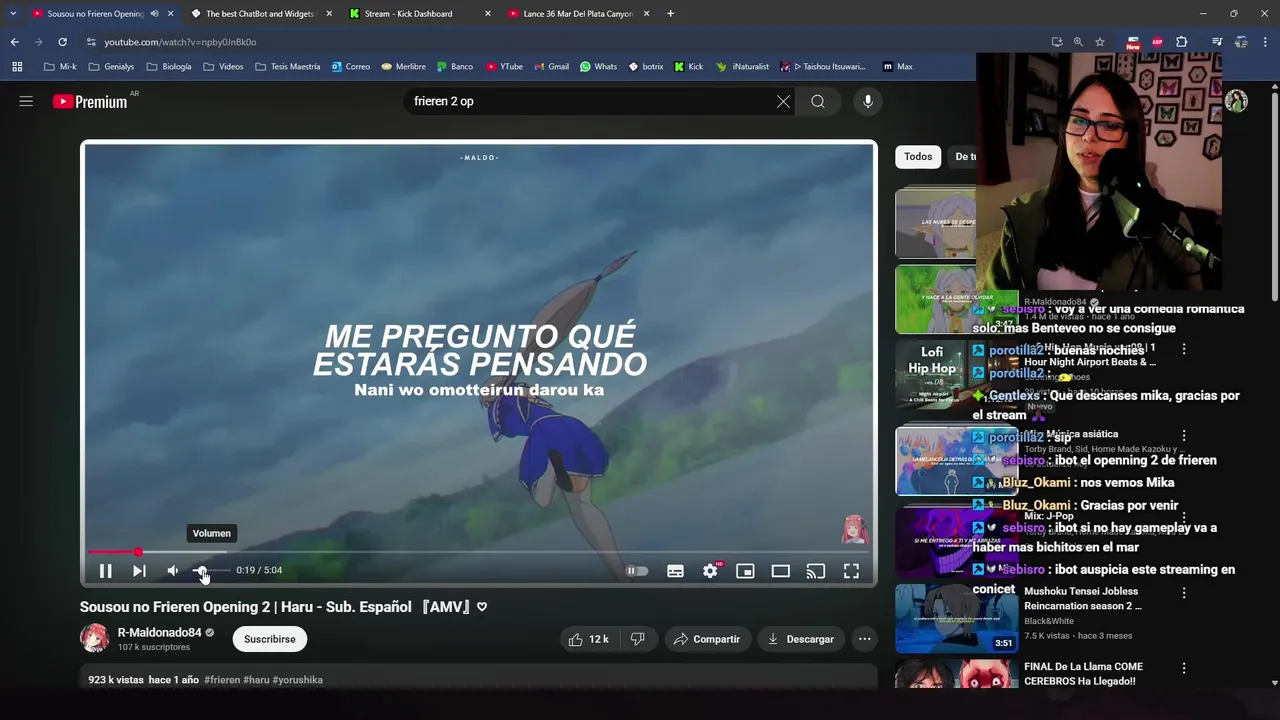Open Chrome apps grid in bookmarks bar
Image resolution: width=1280 pixels, height=720 pixels.
17,67
